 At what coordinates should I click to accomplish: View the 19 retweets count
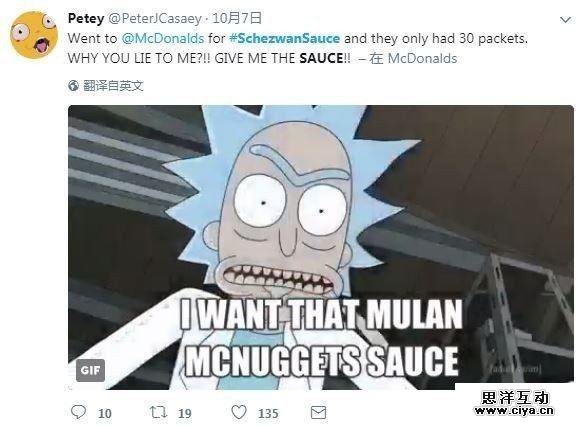[x=185, y=413]
